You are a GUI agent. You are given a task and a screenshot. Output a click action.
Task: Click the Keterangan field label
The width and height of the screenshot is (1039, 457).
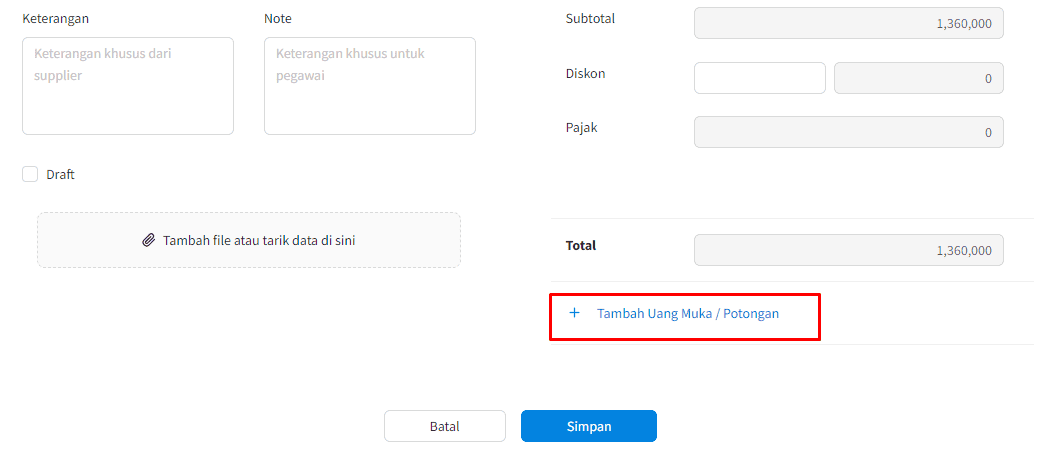pyautogui.click(x=56, y=19)
